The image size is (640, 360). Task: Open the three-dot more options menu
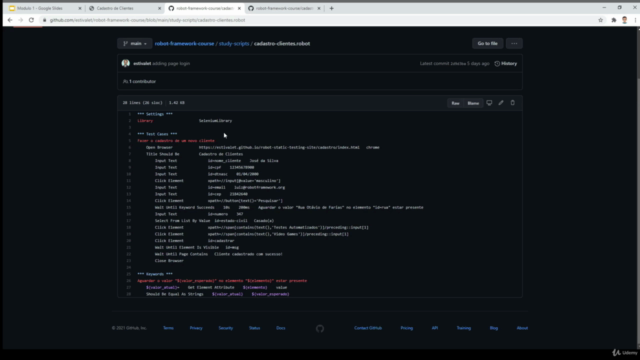pyautogui.click(x=514, y=43)
